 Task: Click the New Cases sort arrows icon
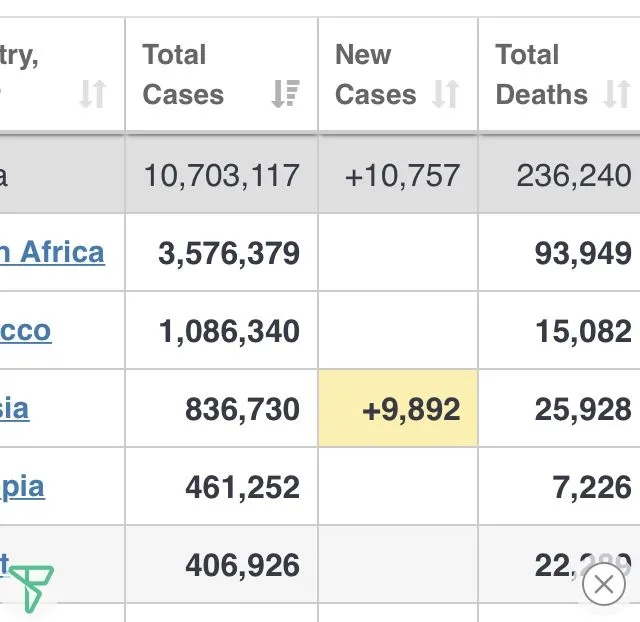[445, 95]
